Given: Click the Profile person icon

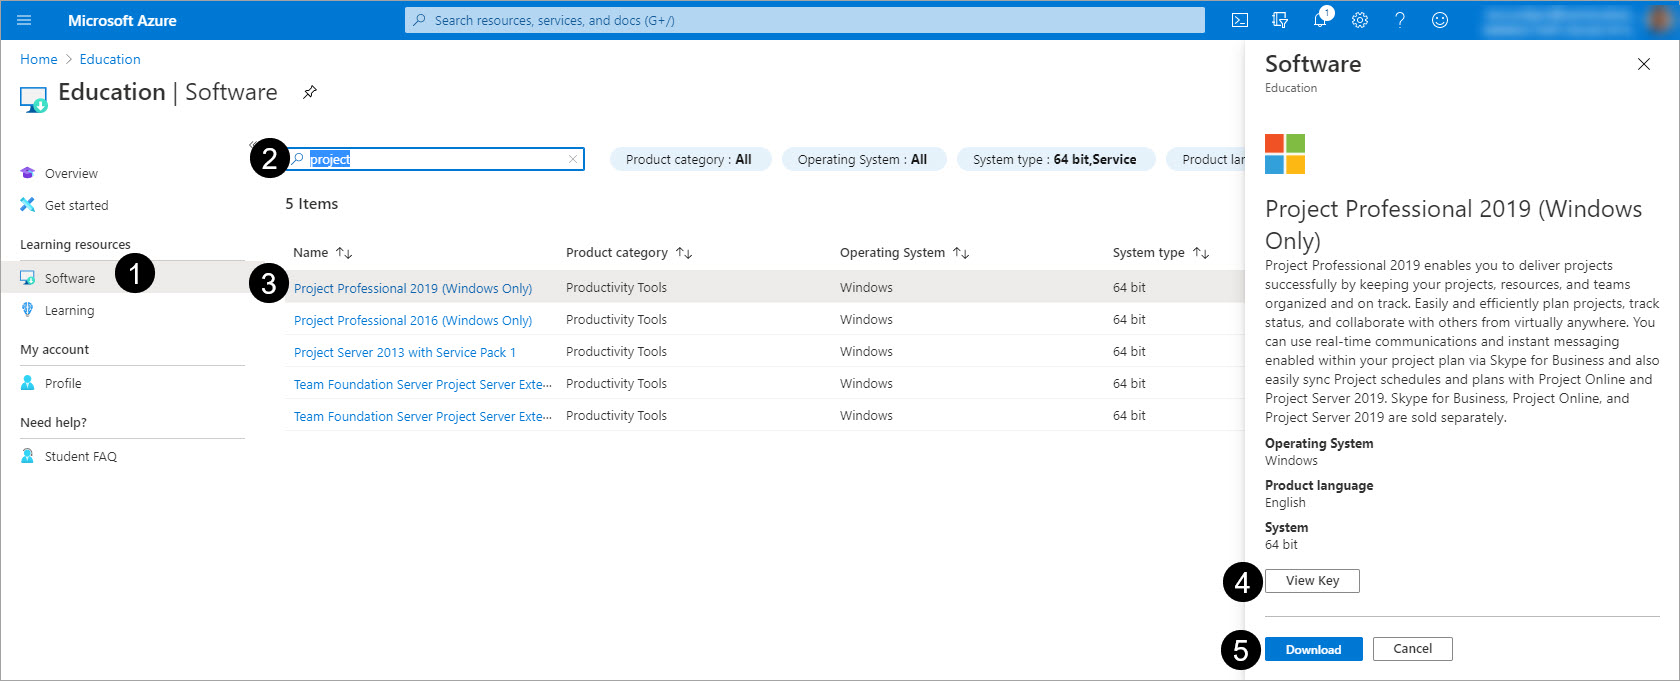Looking at the screenshot, I should pyautogui.click(x=28, y=383).
